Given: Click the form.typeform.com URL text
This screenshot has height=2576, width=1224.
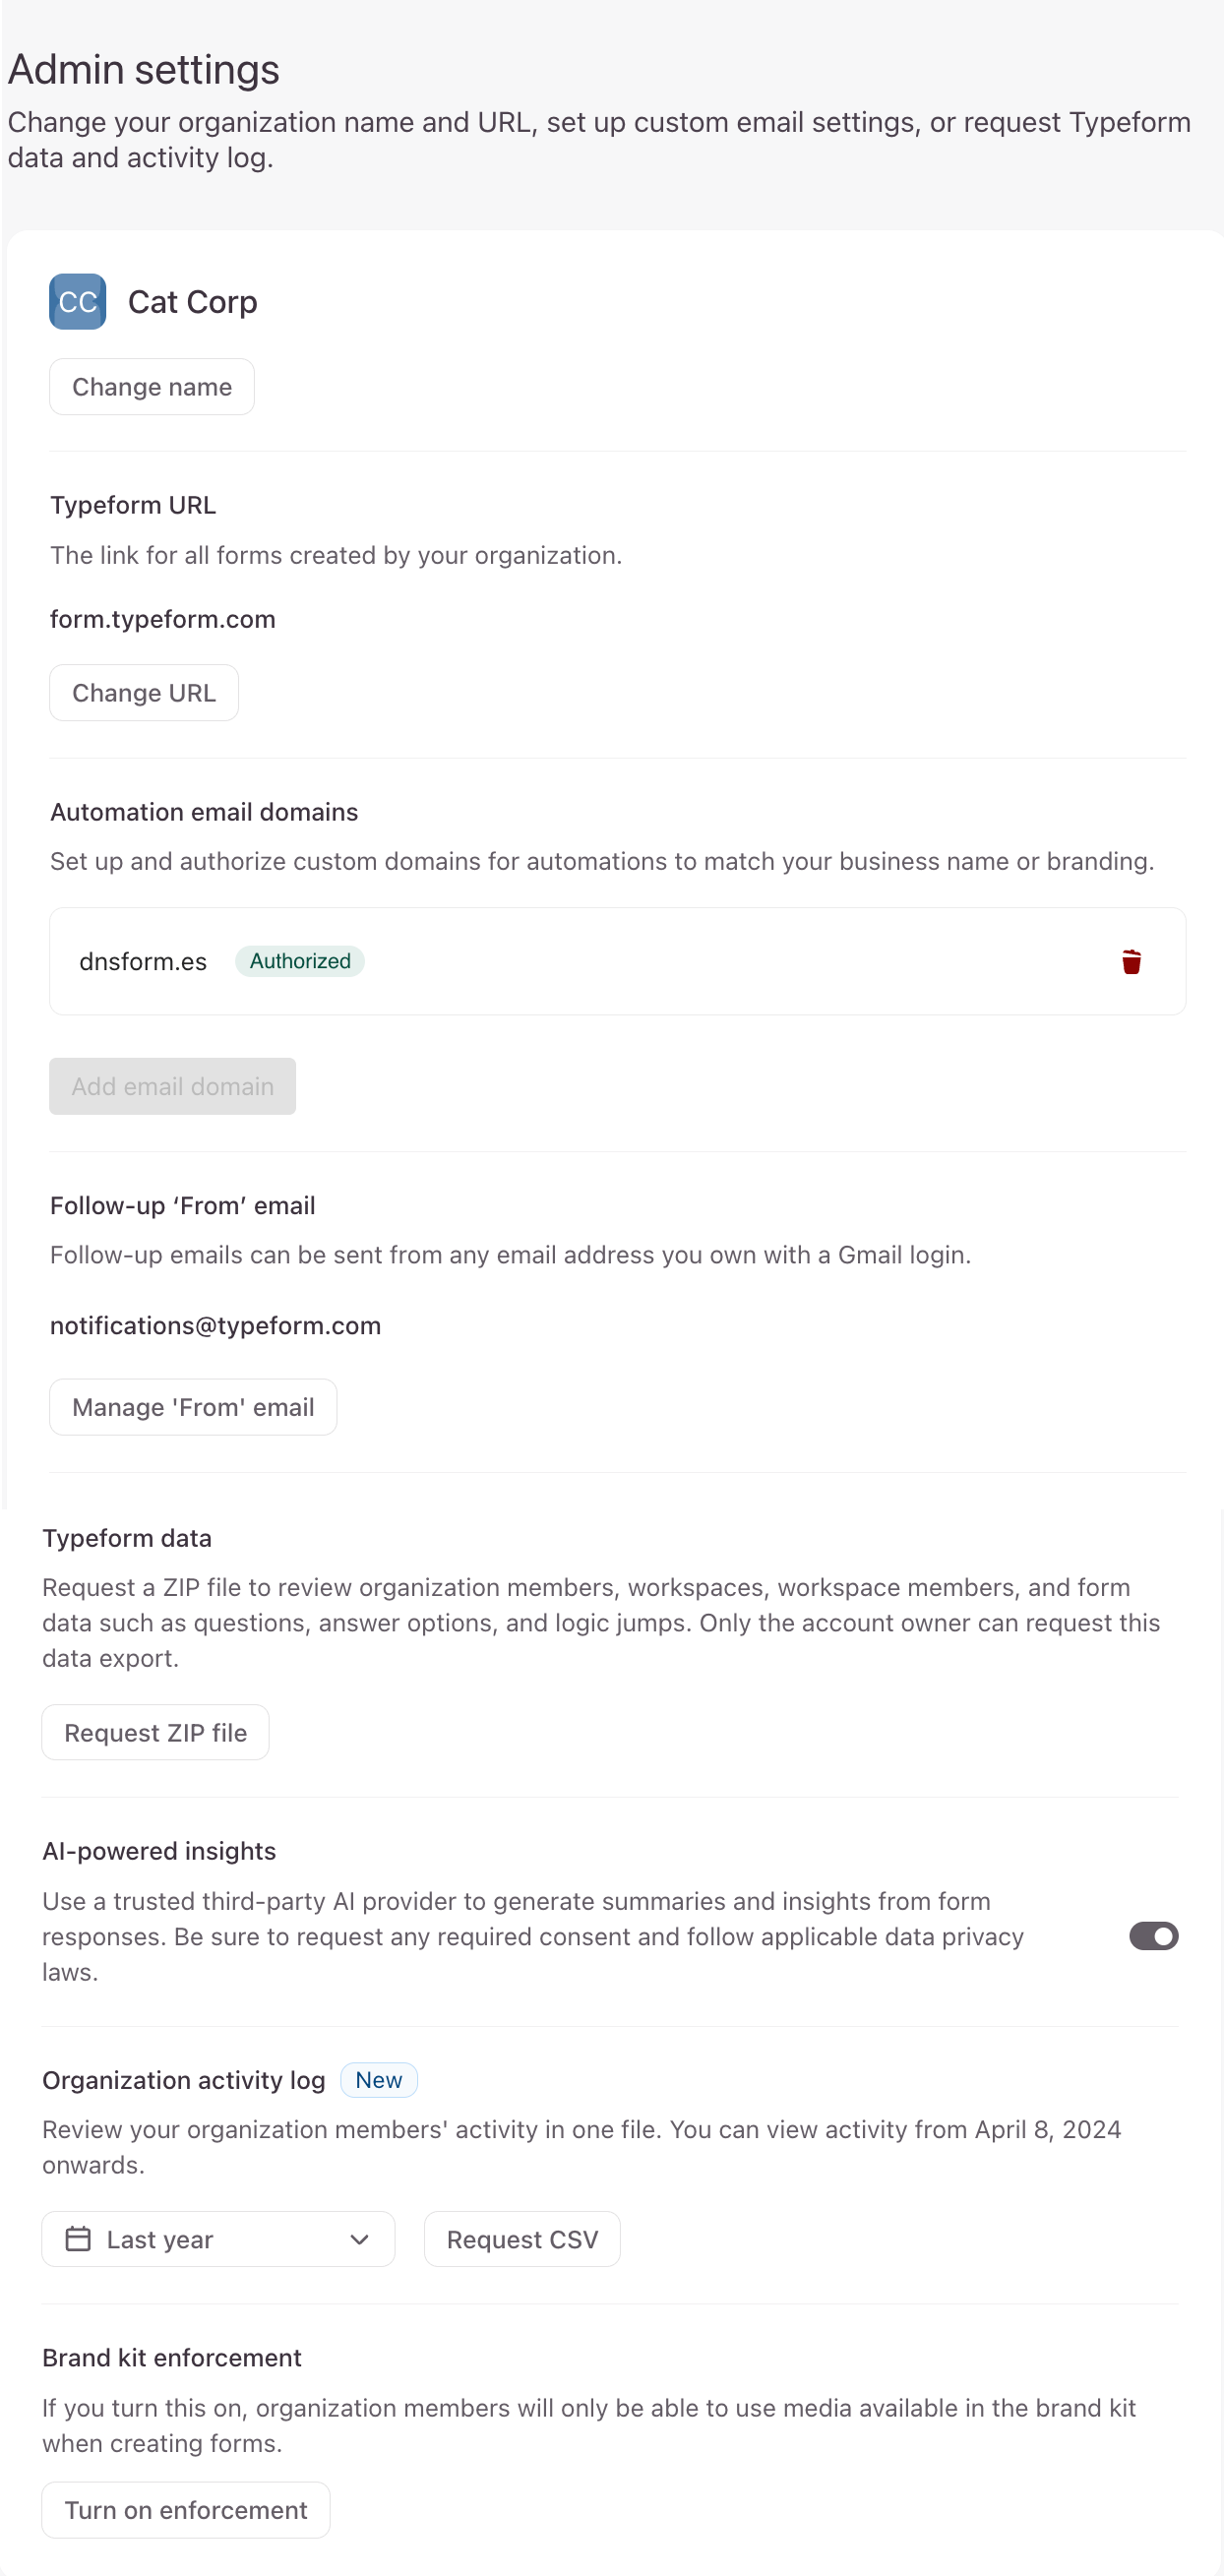Looking at the screenshot, I should coord(163,619).
